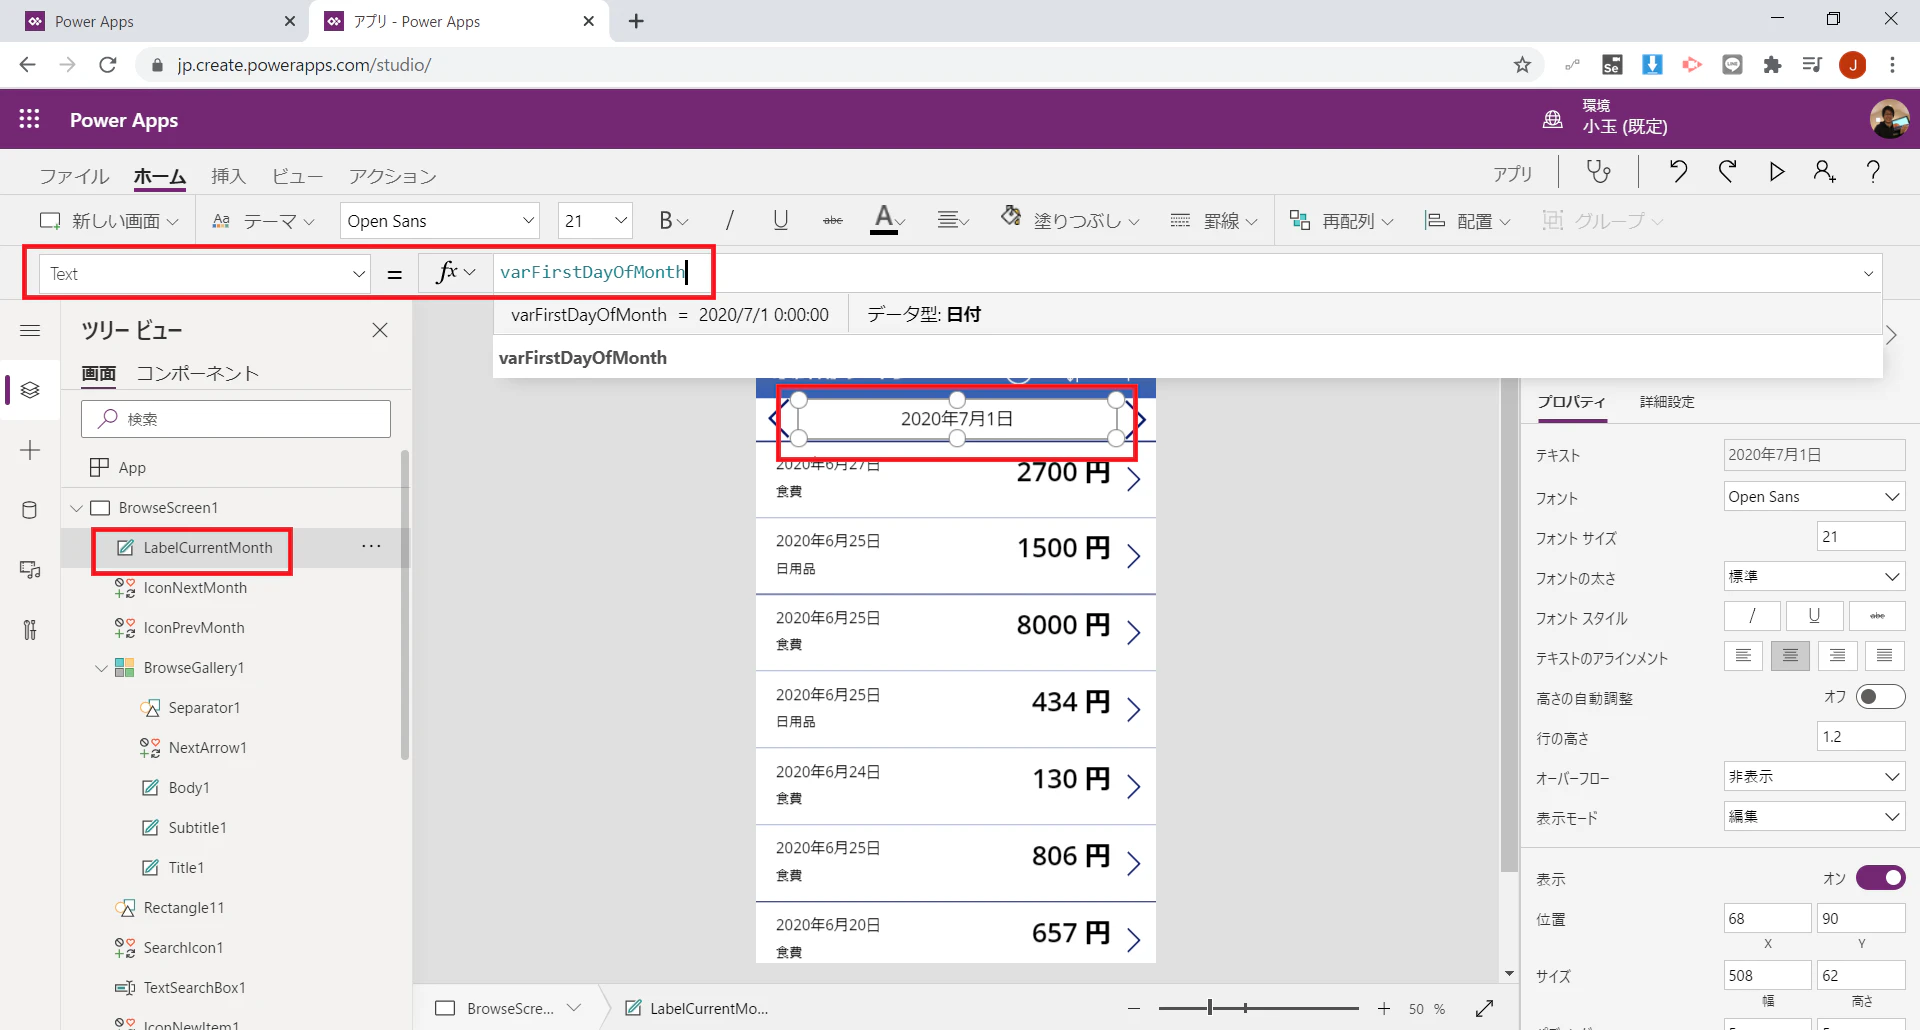1920x1030 pixels.
Task: Open the display mode (表示モード) dropdown
Action: [1814, 816]
